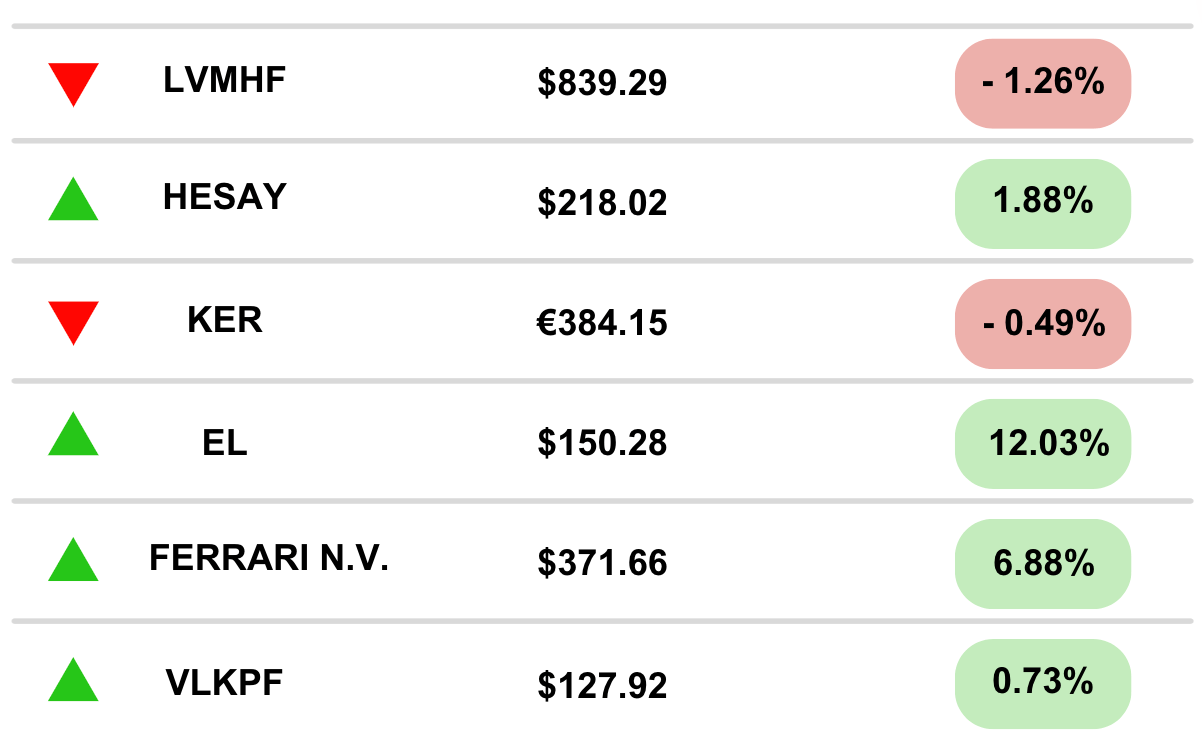Click the $839.29 price
Viewport: 1202px width, 748px height.
(602, 84)
